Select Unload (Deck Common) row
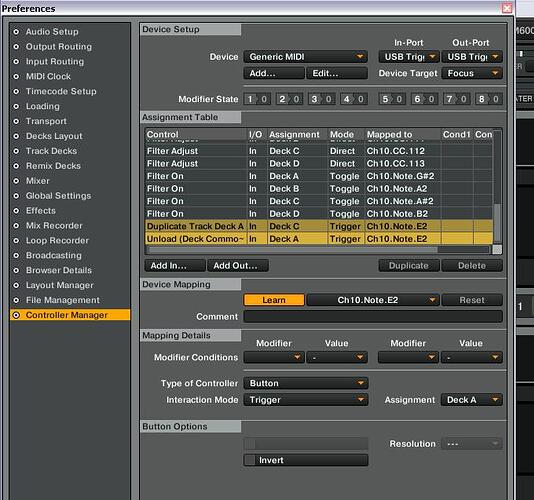This screenshot has width=534, height=500. click(x=319, y=239)
